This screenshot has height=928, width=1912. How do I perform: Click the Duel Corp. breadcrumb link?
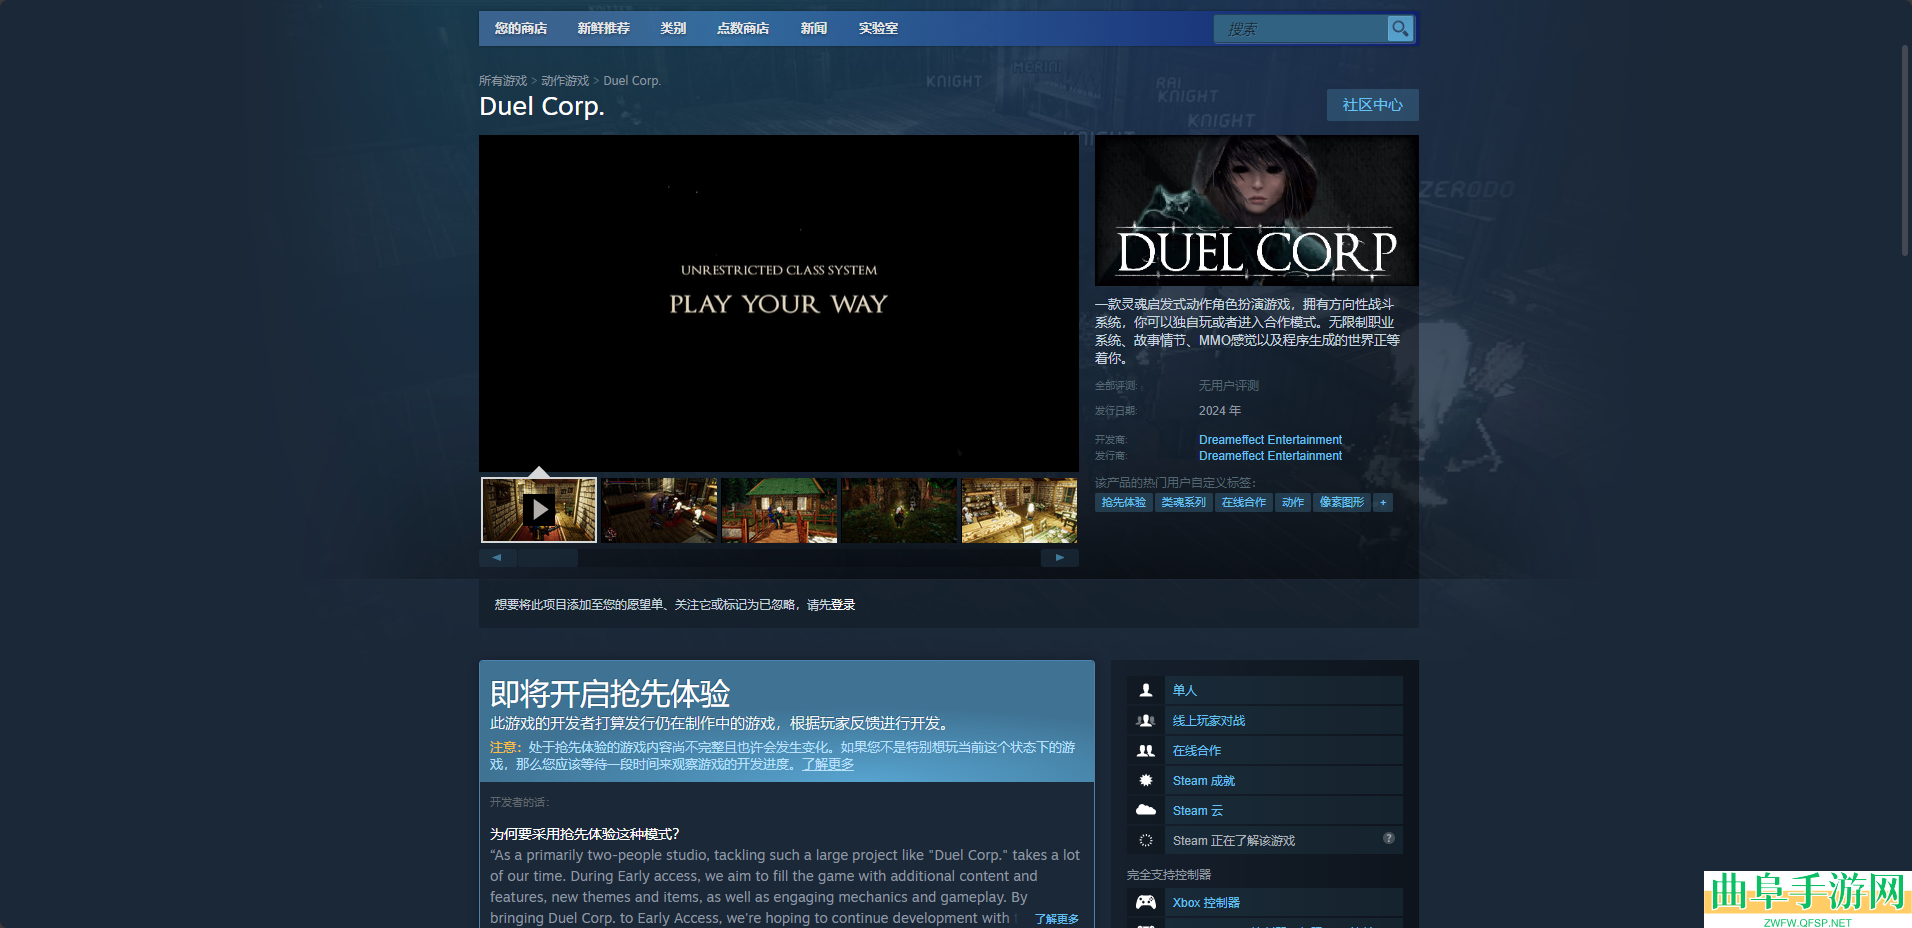coord(632,81)
